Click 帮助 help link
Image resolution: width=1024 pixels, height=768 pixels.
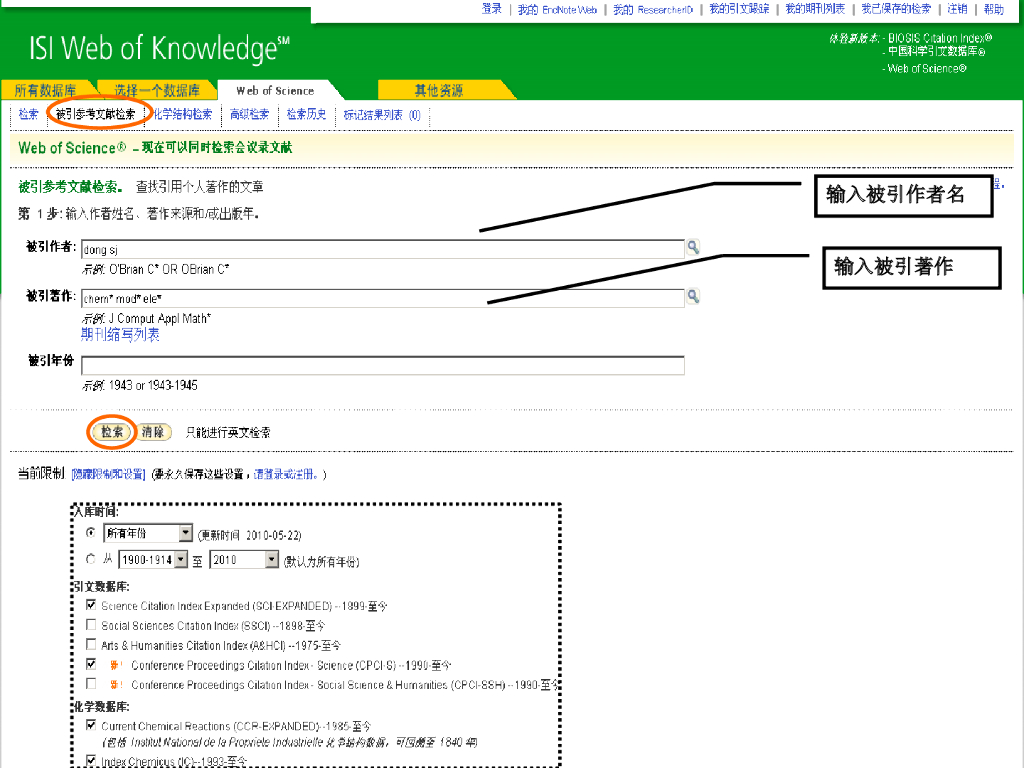point(994,9)
